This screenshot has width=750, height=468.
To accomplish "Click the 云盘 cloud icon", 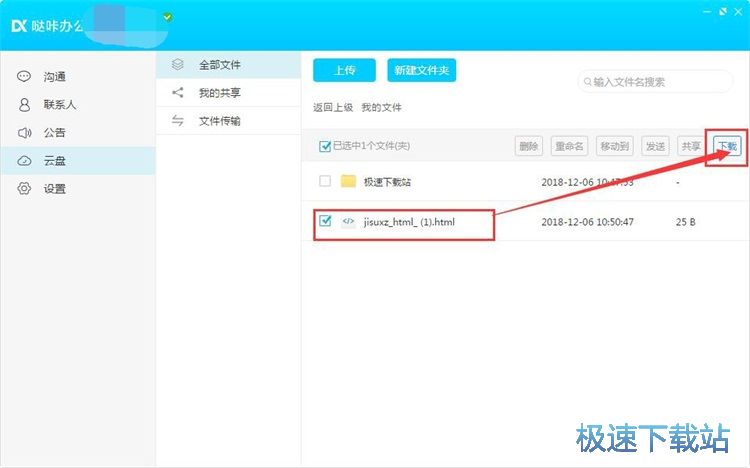I will [x=24, y=161].
